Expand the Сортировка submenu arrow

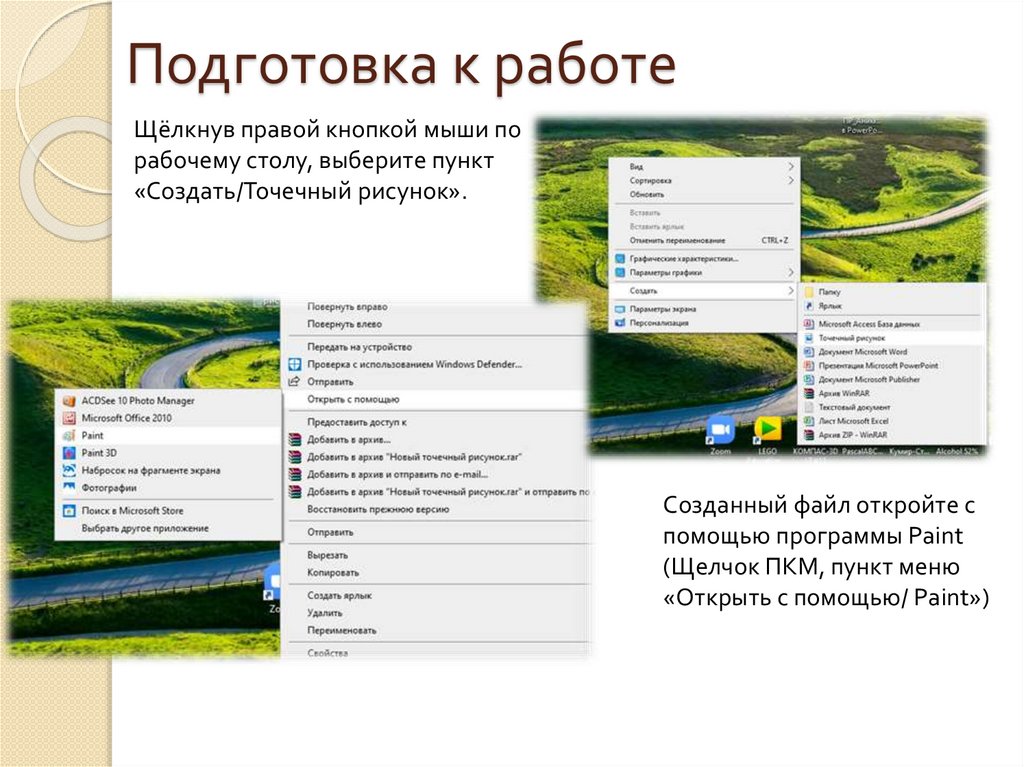(790, 180)
